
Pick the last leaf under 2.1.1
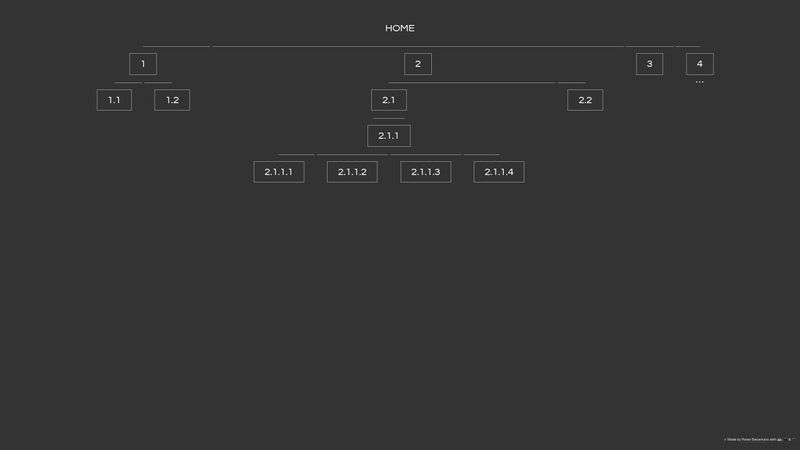pyautogui.click(x=499, y=172)
